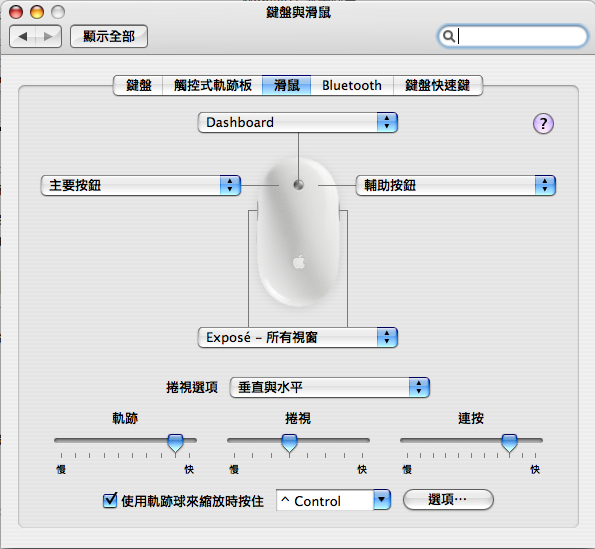
Task: Select the 滑鼠 tab
Action: coord(286,85)
